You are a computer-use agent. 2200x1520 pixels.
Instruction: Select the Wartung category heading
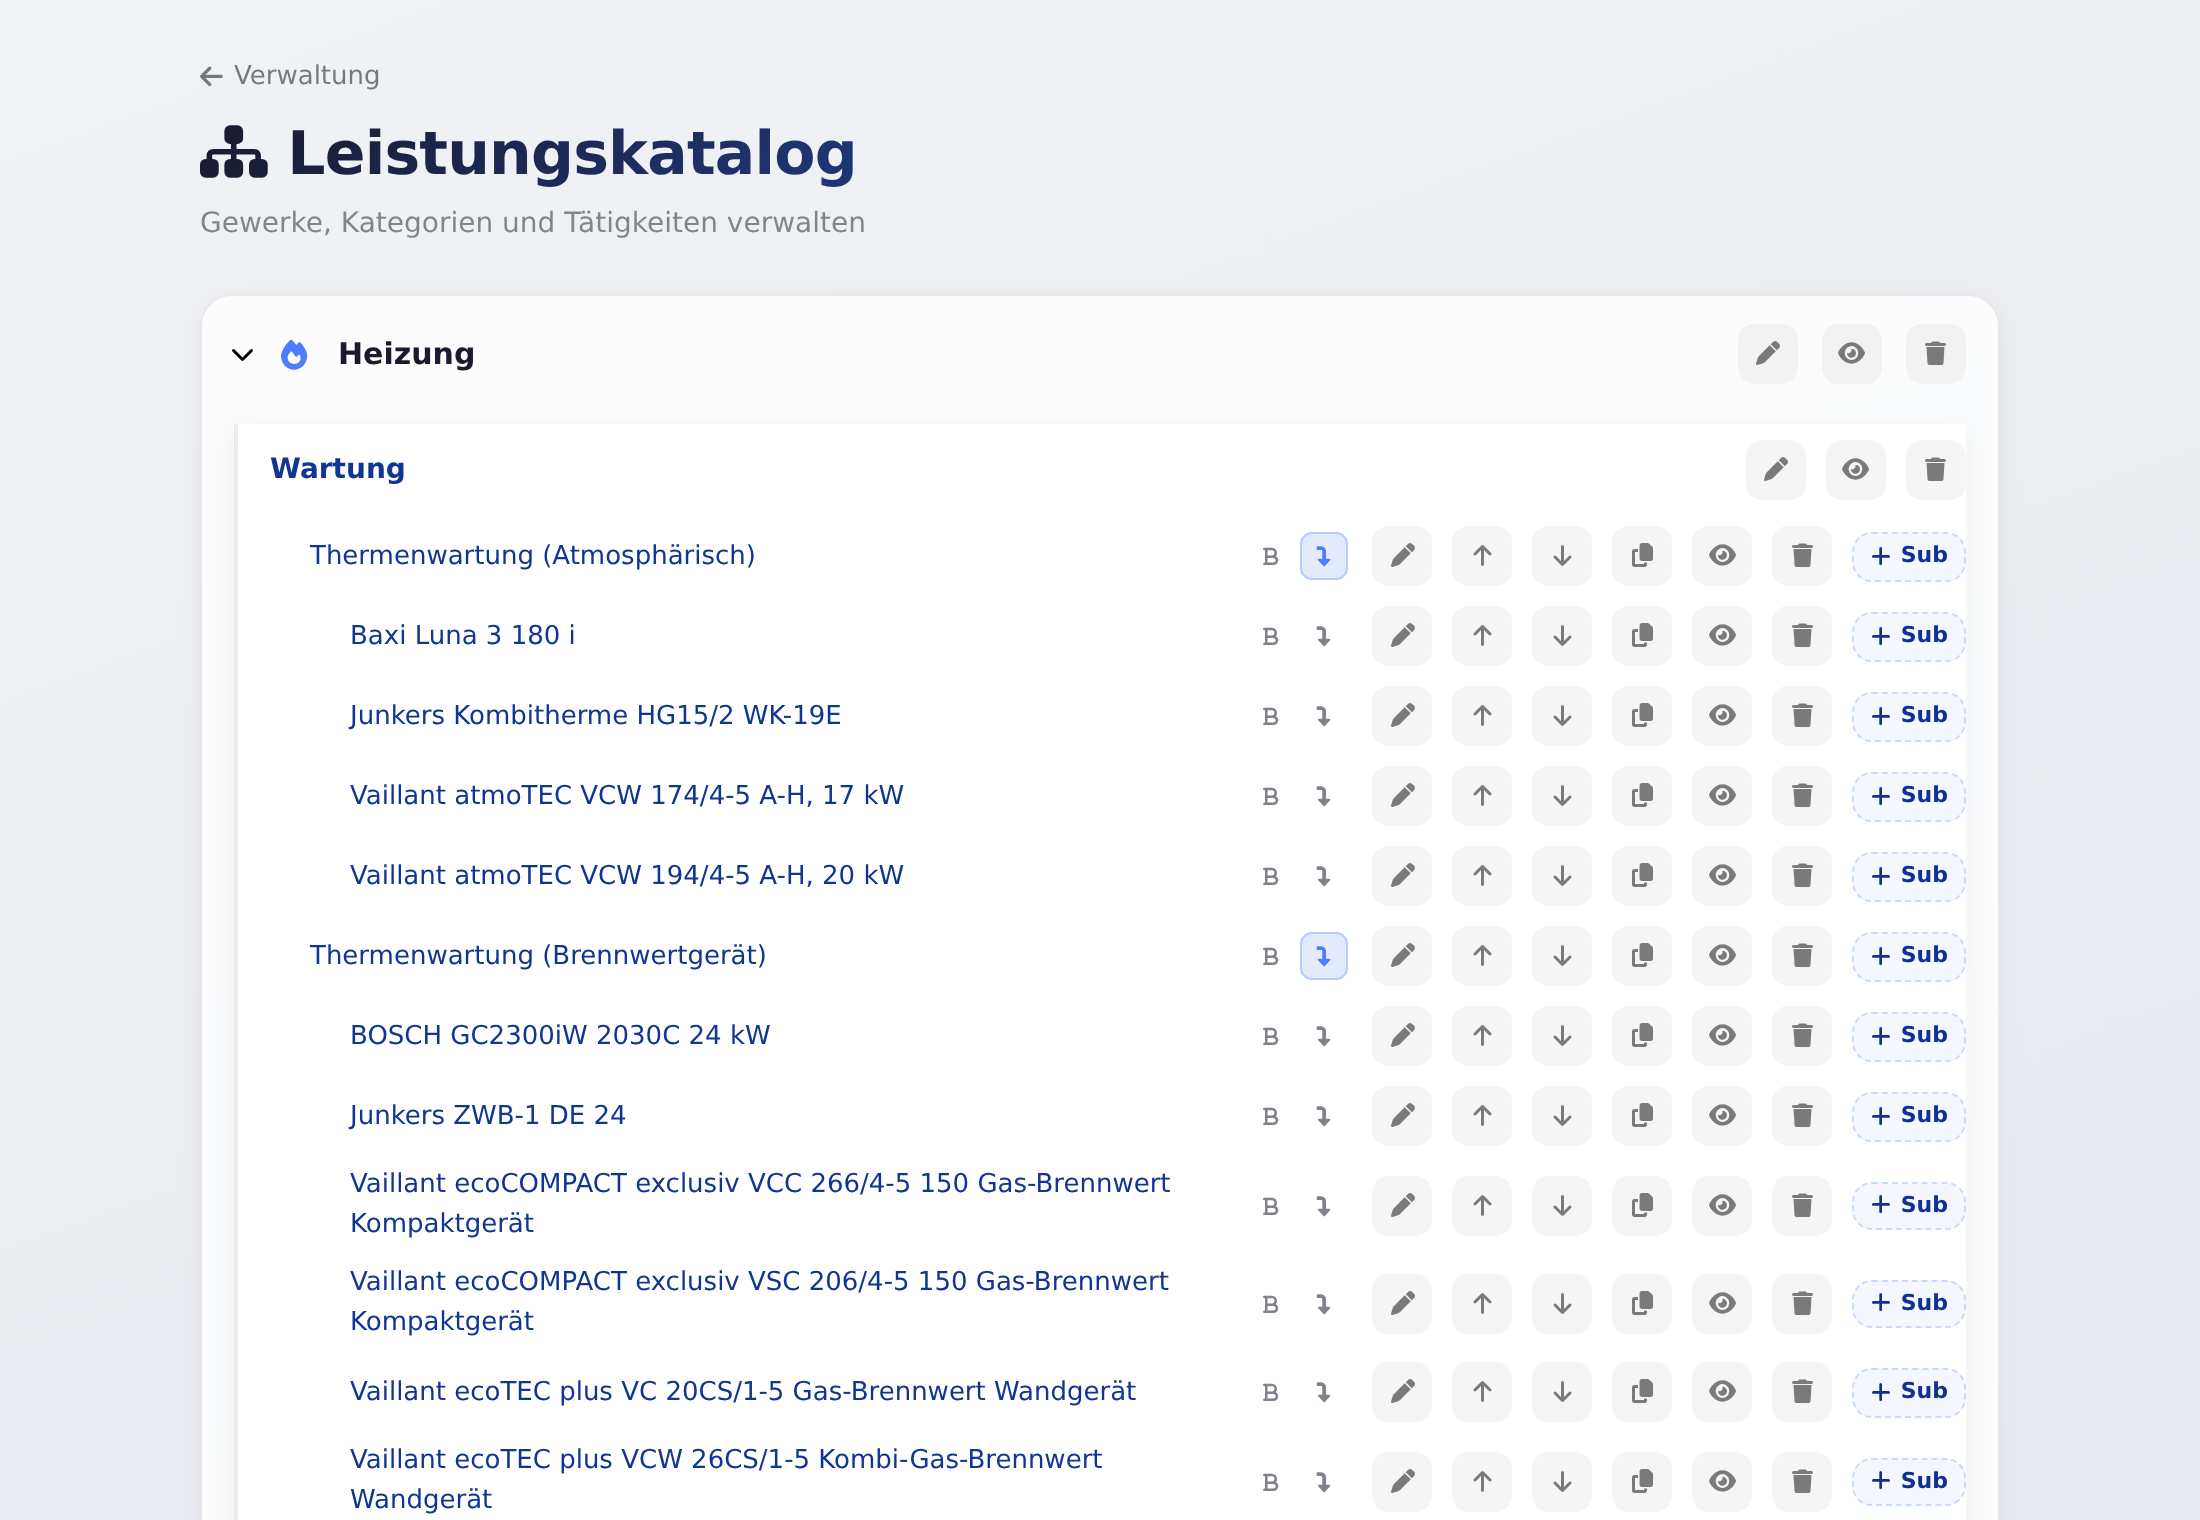(x=338, y=469)
